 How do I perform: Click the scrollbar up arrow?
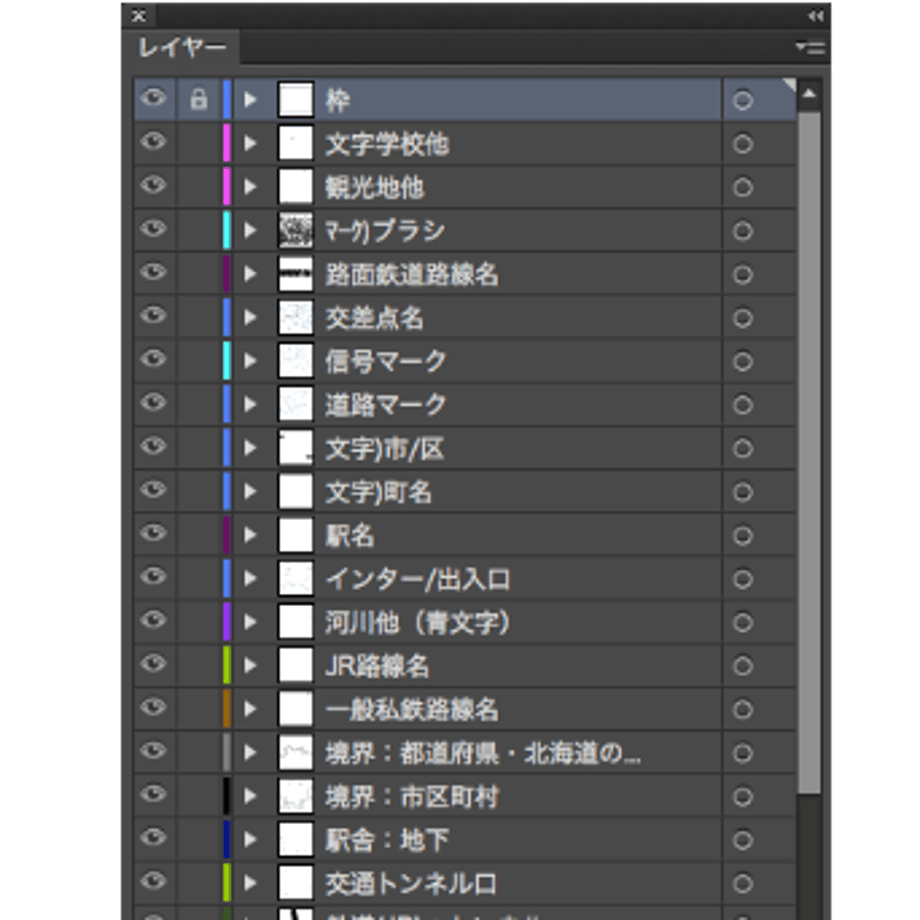[809, 94]
